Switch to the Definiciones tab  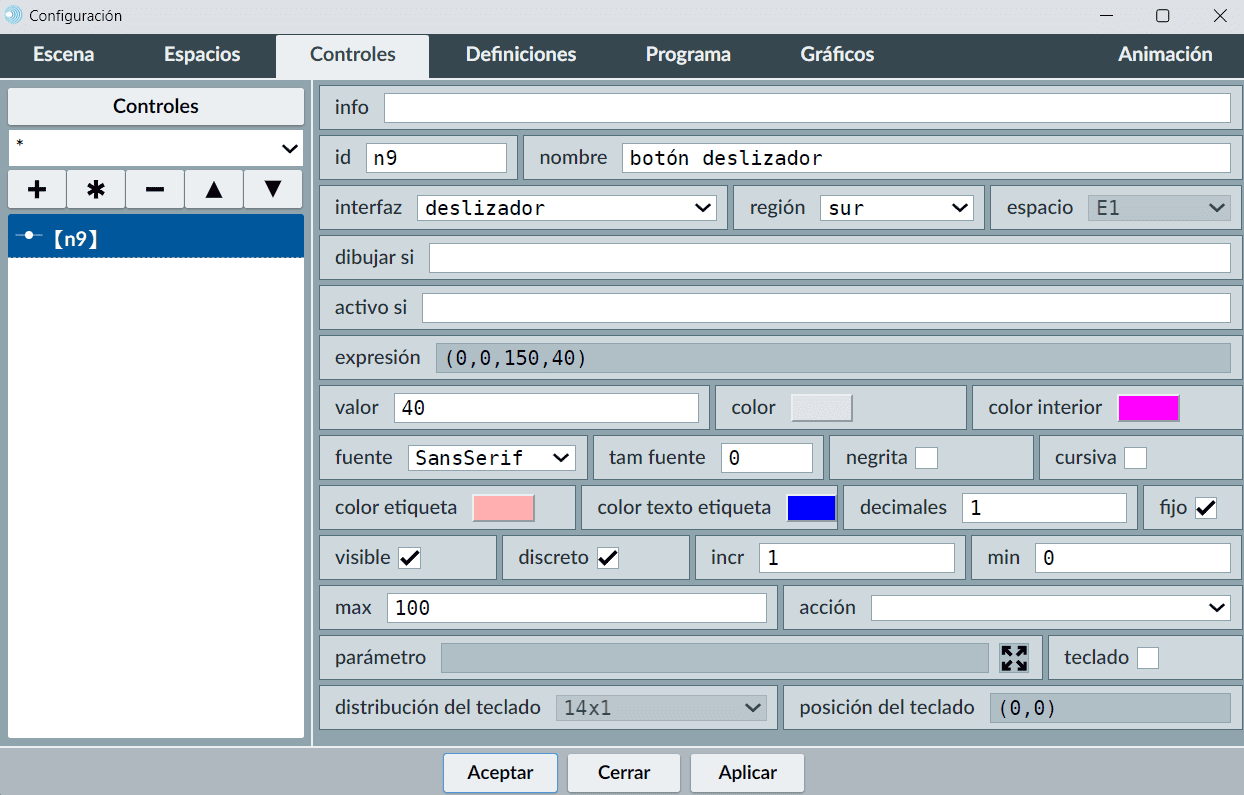[x=521, y=55]
